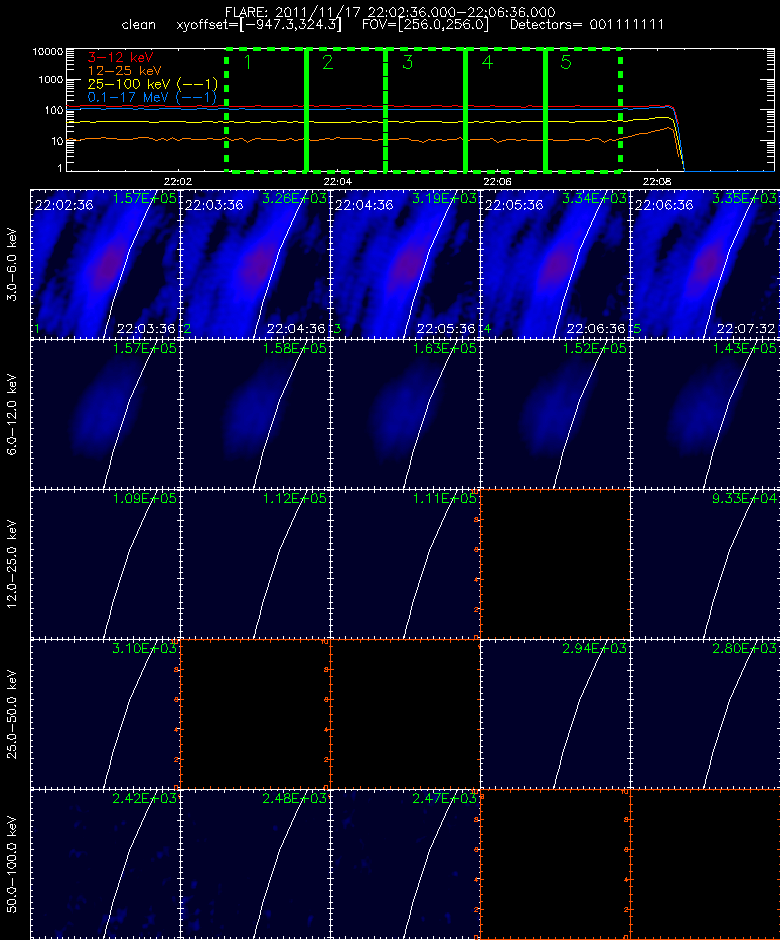Click the 22:04 time axis label

point(338,181)
